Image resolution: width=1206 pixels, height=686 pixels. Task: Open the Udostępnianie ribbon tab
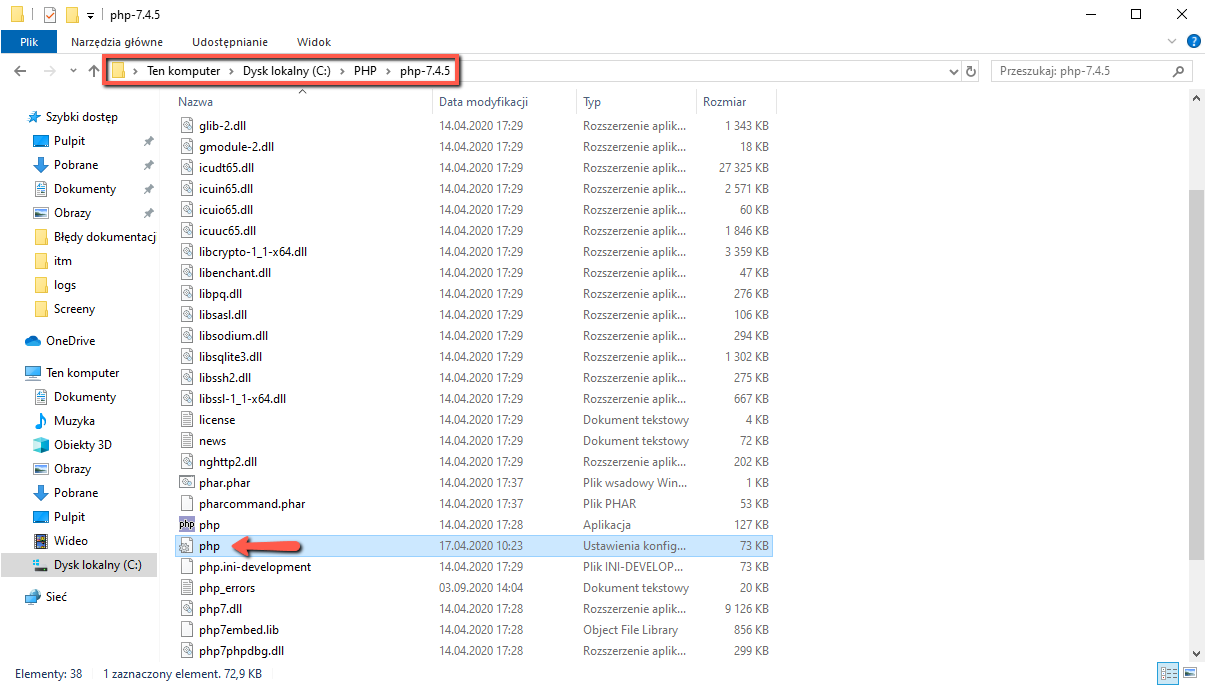pyautogui.click(x=230, y=42)
